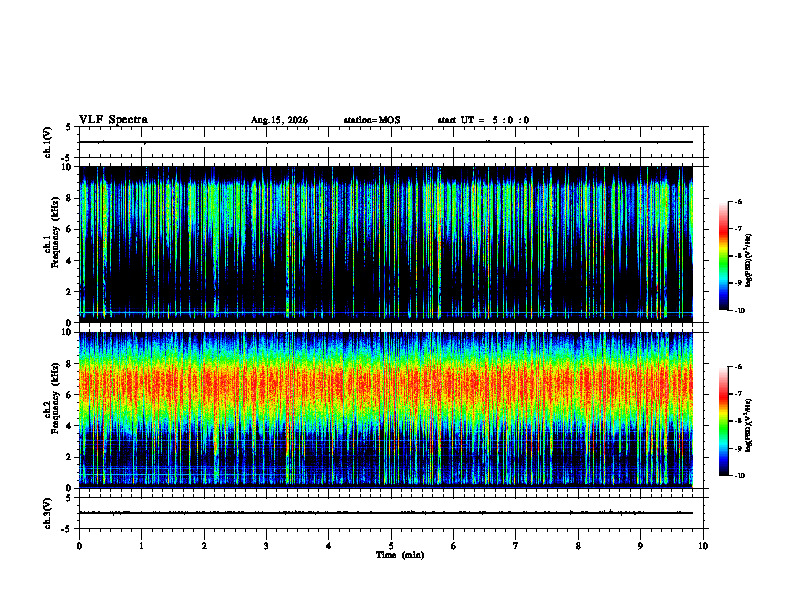Click the ch.2 spectrogram plot area
792x612 pixels.
pos(391,410)
